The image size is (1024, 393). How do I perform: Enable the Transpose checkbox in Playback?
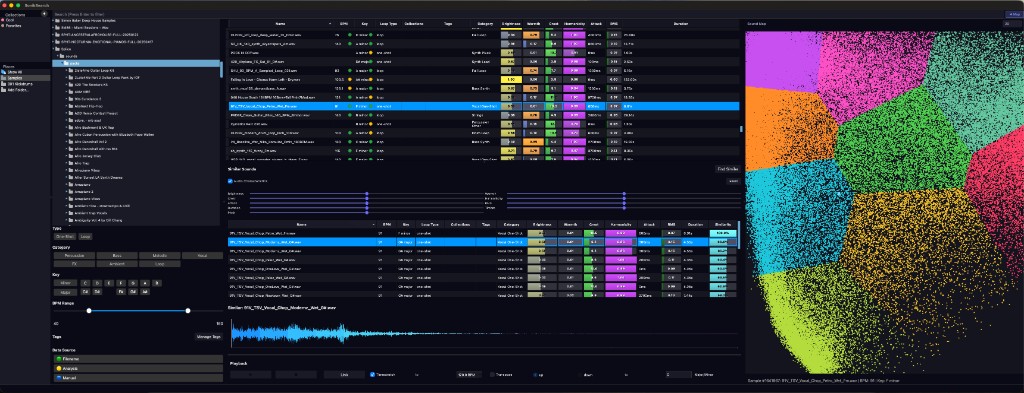click(x=493, y=375)
